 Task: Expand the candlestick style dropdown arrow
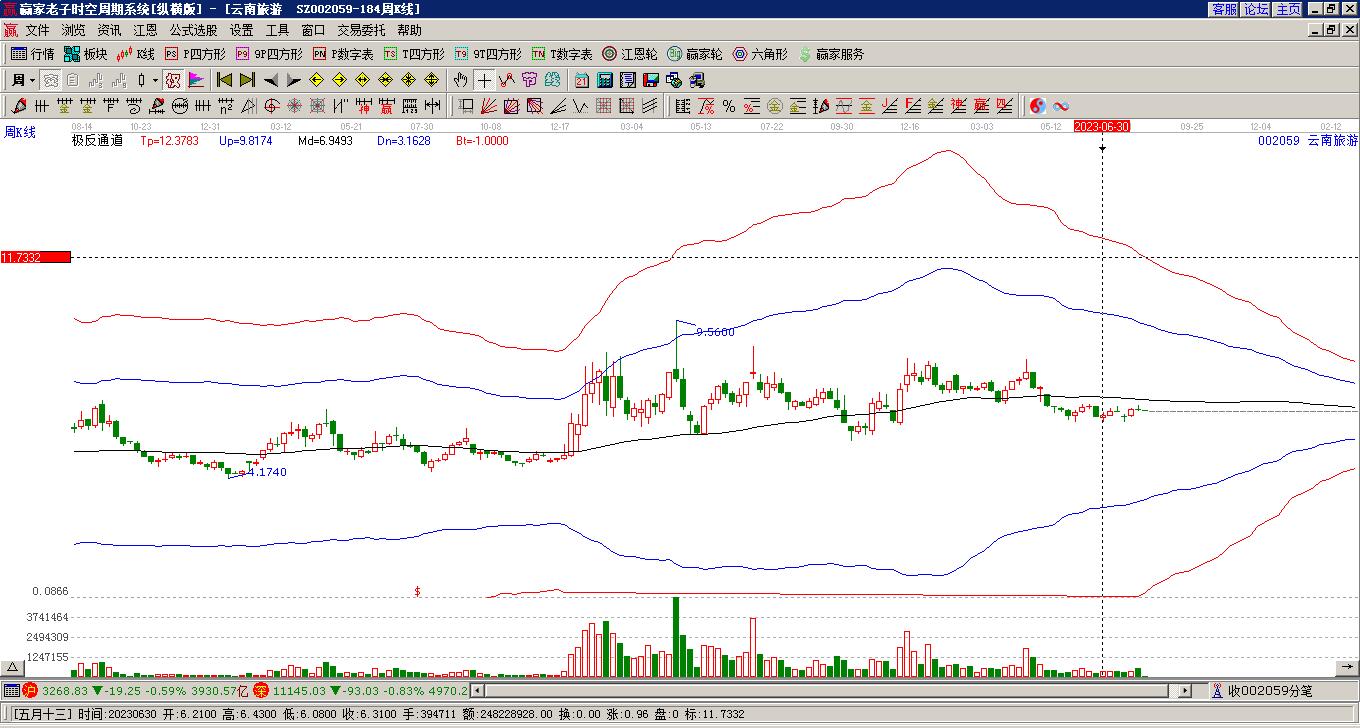point(154,80)
